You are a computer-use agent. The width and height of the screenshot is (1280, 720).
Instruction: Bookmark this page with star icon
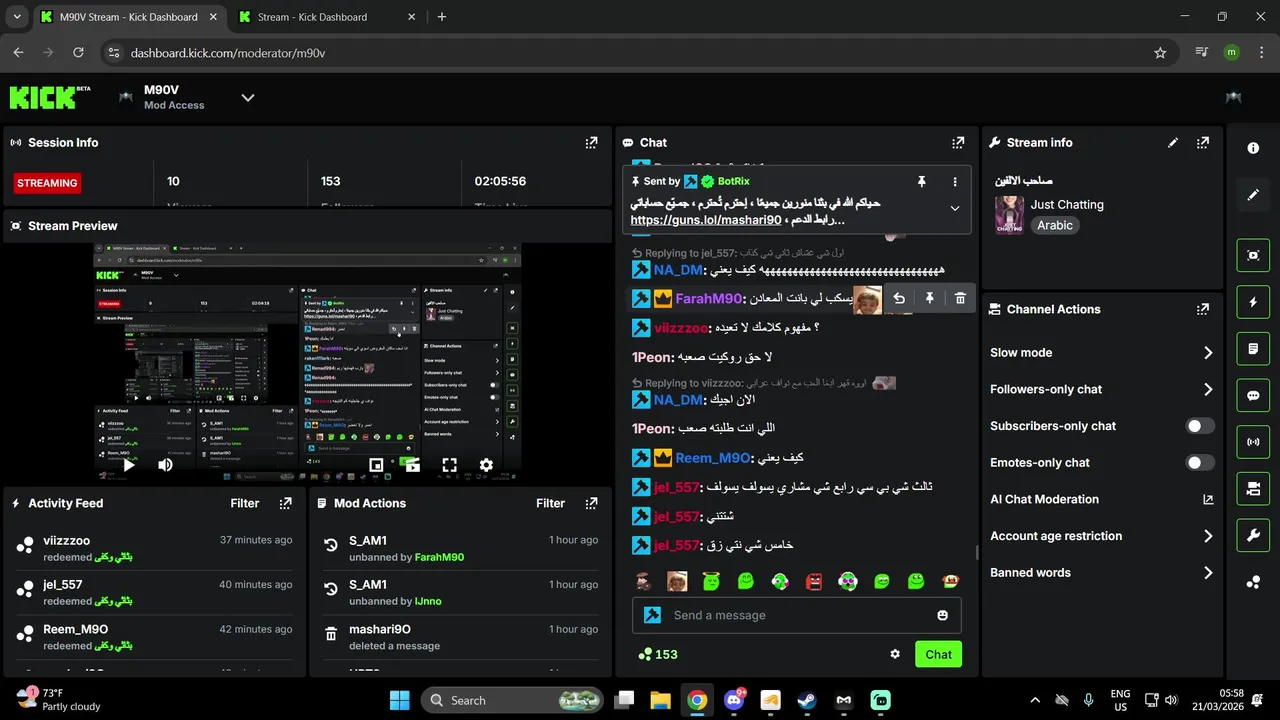click(1160, 53)
